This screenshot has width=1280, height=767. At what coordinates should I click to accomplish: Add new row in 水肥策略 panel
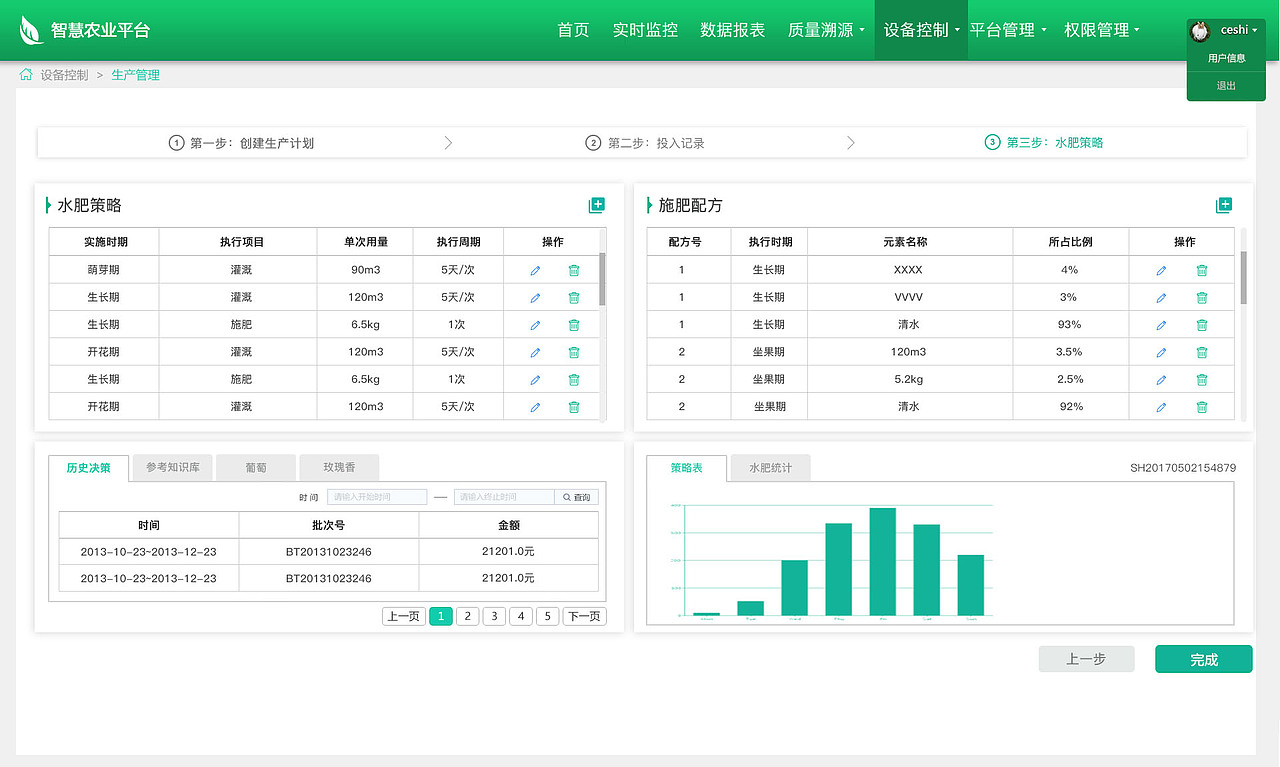click(x=597, y=205)
